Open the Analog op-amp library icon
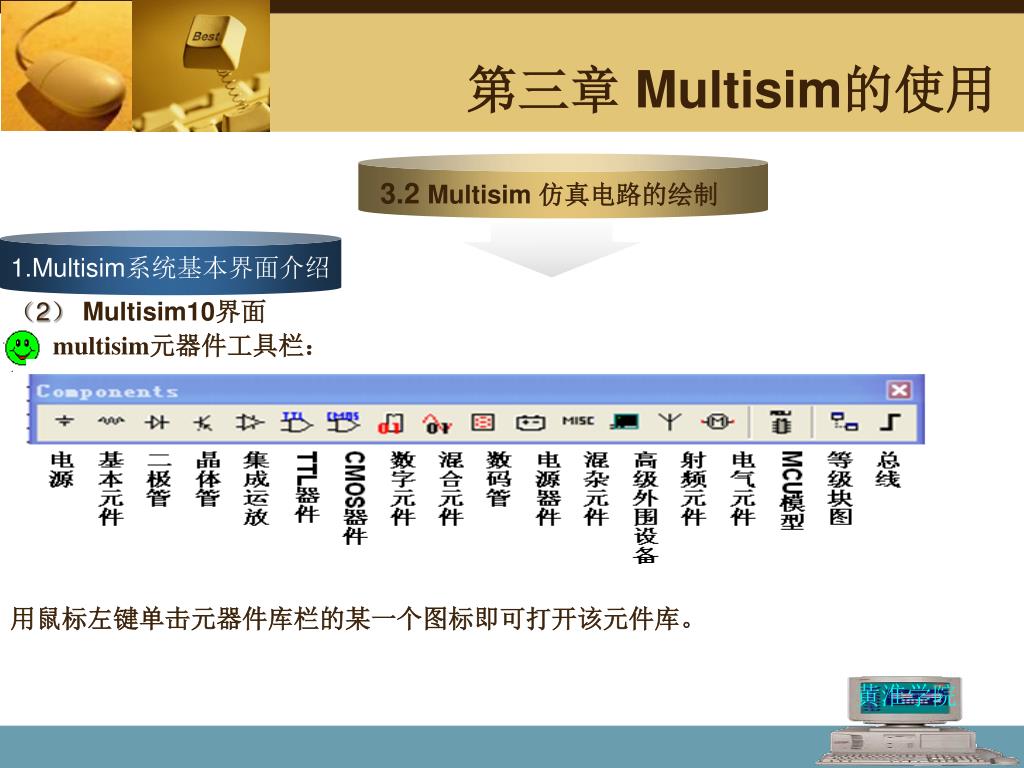The height and width of the screenshot is (768, 1024). pos(249,423)
